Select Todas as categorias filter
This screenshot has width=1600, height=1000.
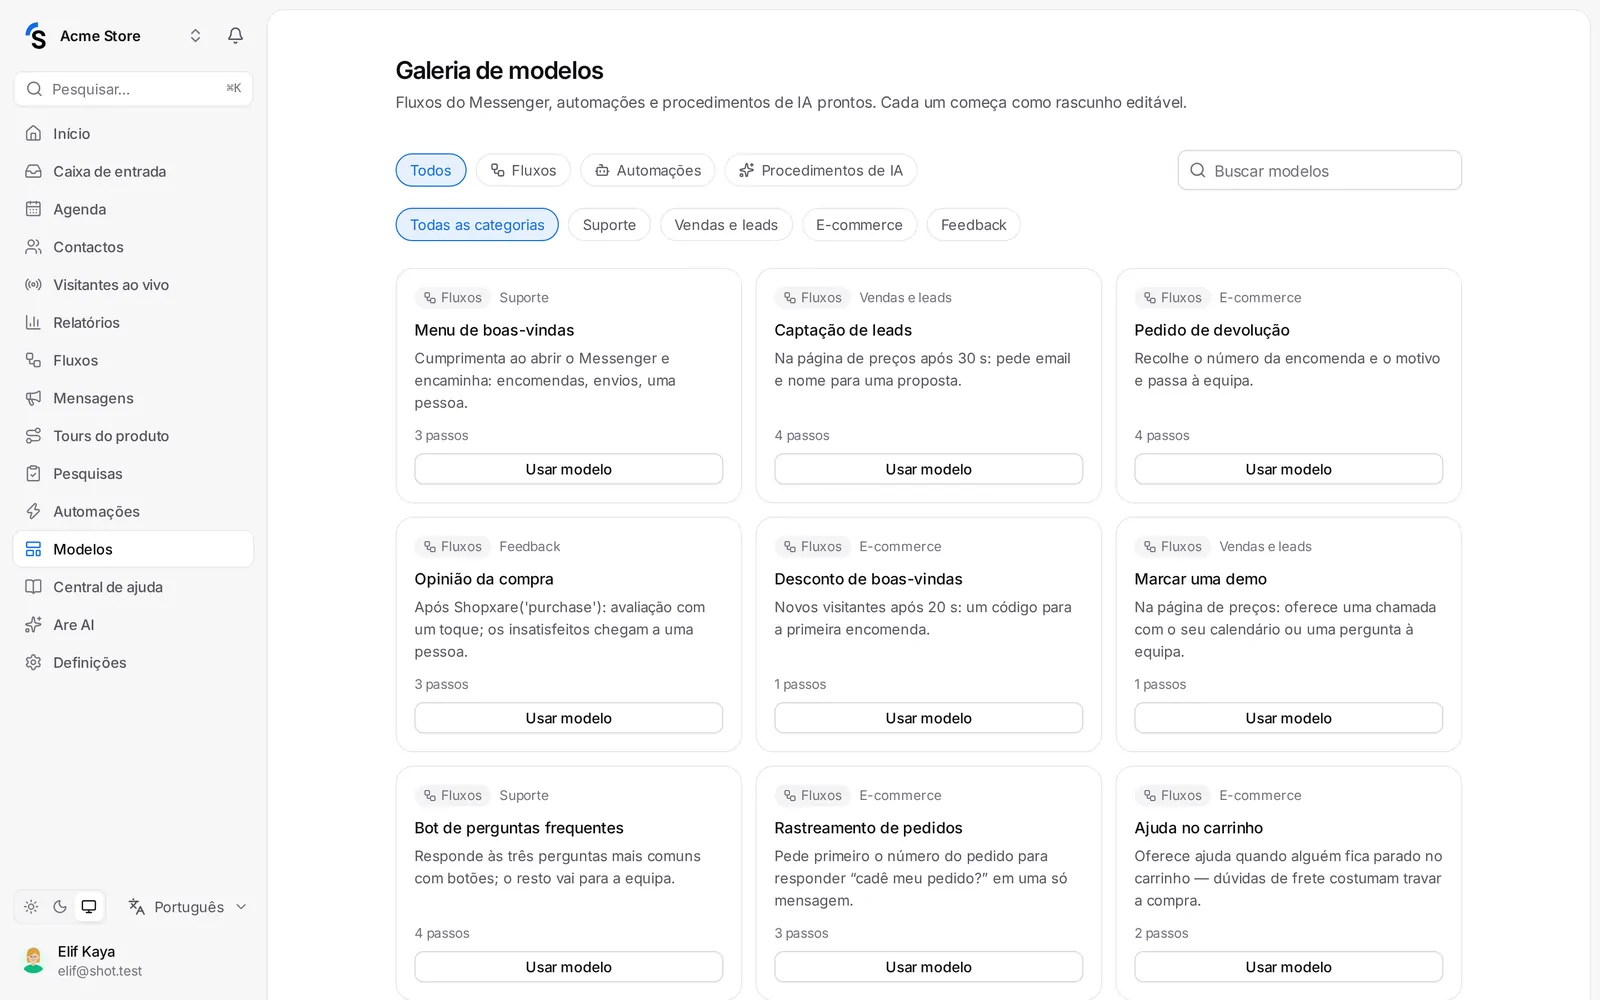[477, 225]
